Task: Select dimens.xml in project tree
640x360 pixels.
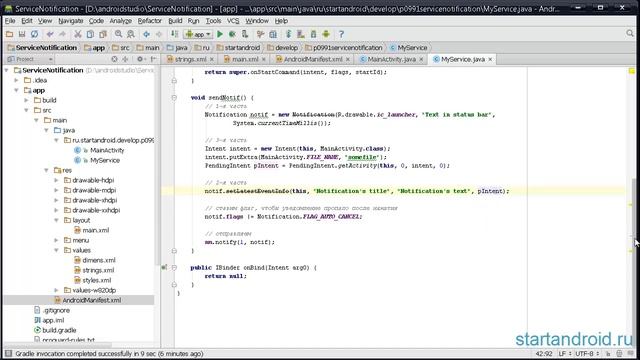Action: click(x=99, y=260)
